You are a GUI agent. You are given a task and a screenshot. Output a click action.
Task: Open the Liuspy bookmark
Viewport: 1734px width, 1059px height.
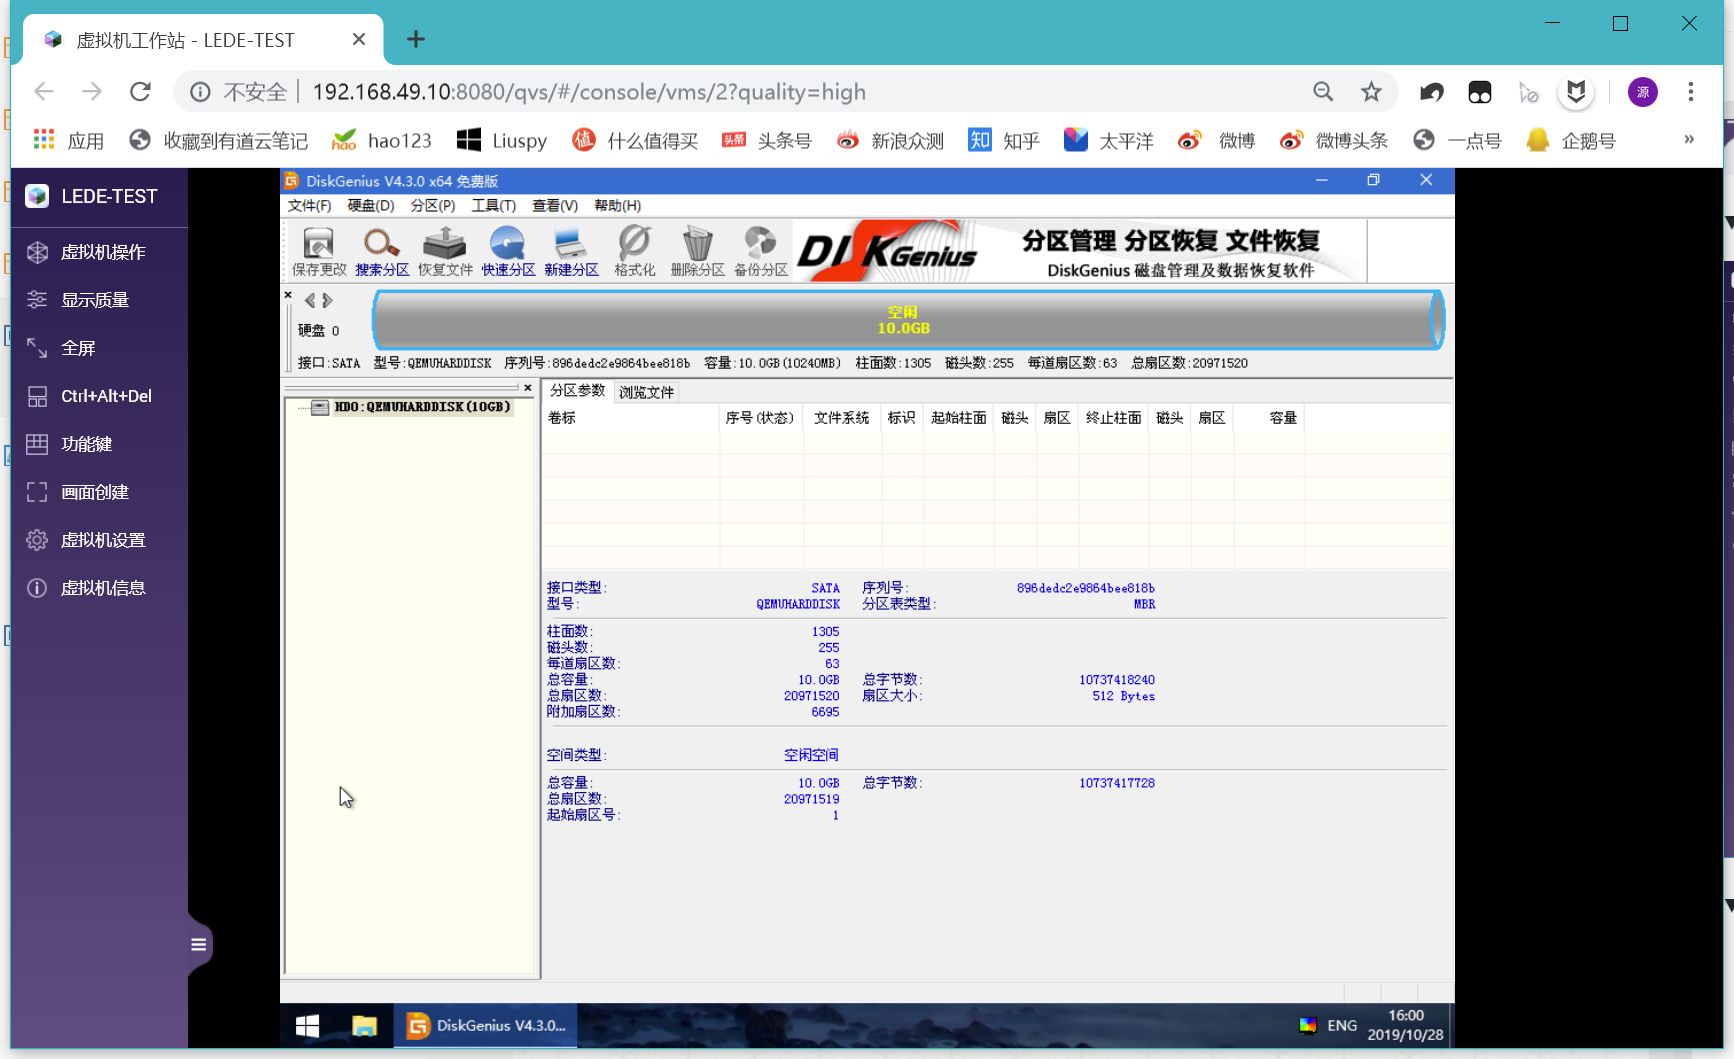pyautogui.click(x=502, y=141)
